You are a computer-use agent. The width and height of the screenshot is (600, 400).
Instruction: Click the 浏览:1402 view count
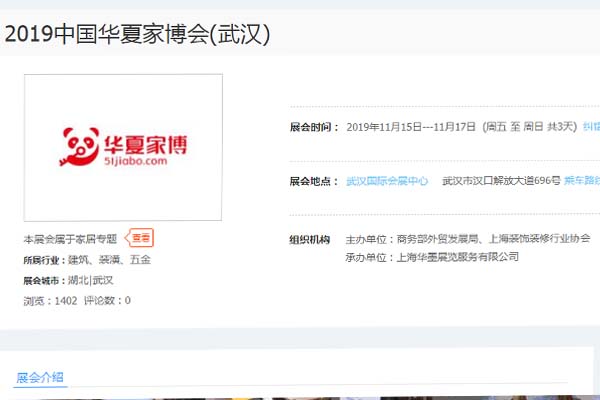tap(51, 301)
